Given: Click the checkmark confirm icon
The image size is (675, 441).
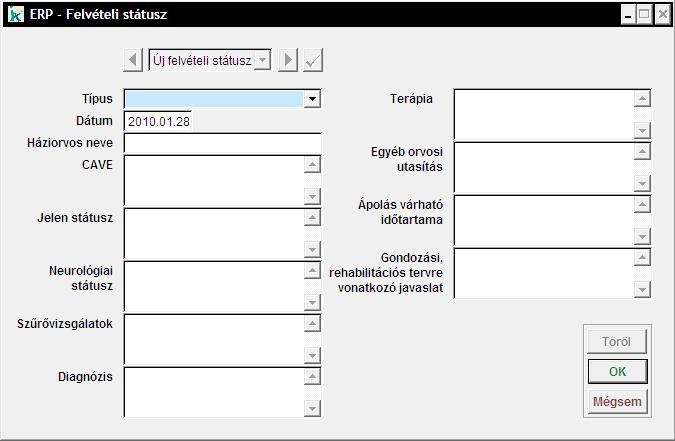Looking at the screenshot, I should click(314, 61).
